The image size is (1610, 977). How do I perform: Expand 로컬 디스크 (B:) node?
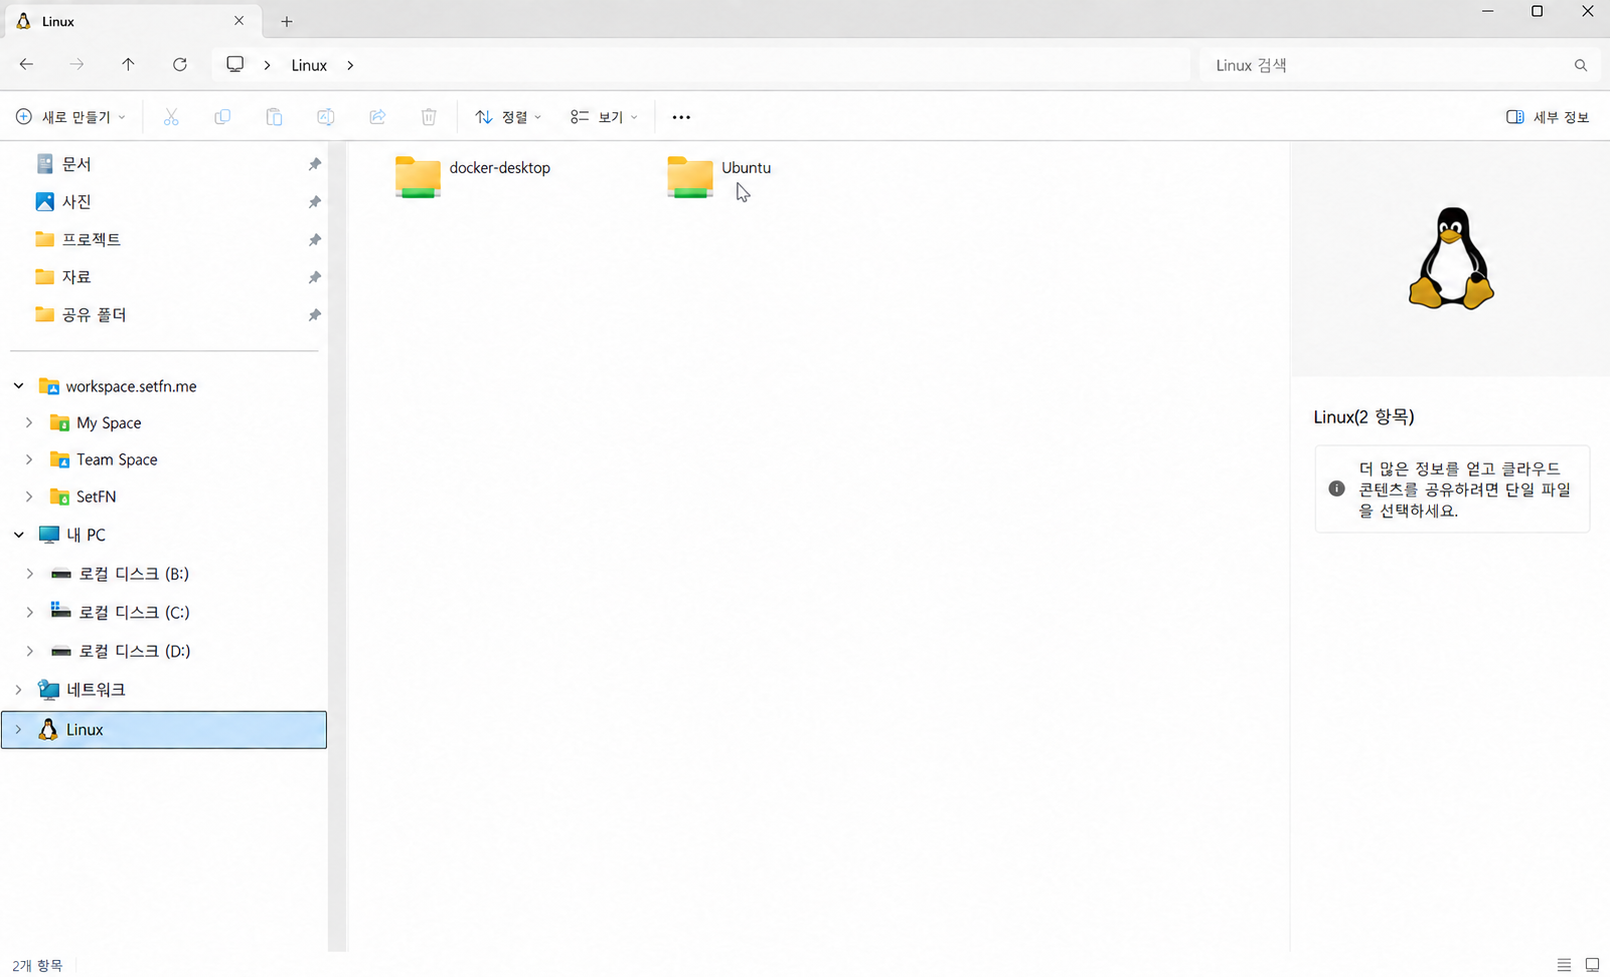[x=29, y=574]
